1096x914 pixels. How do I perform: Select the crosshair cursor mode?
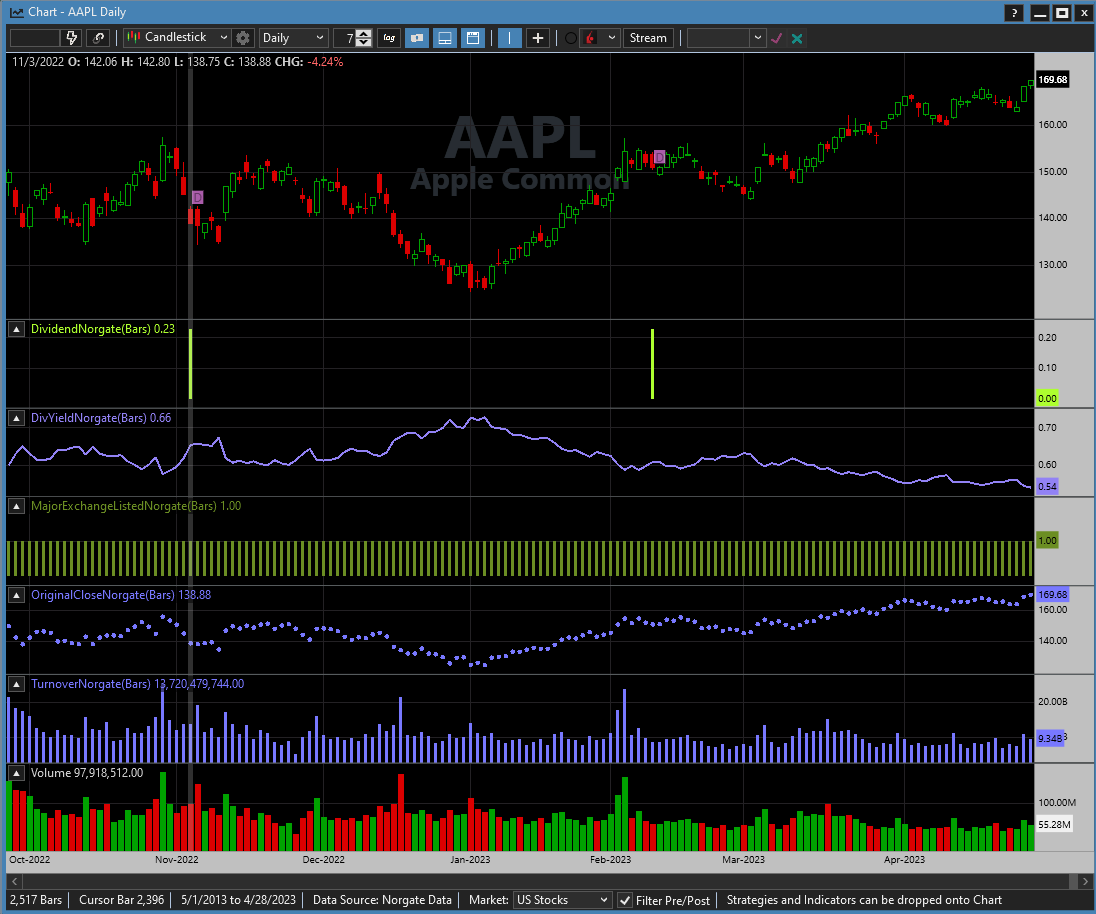pos(538,38)
